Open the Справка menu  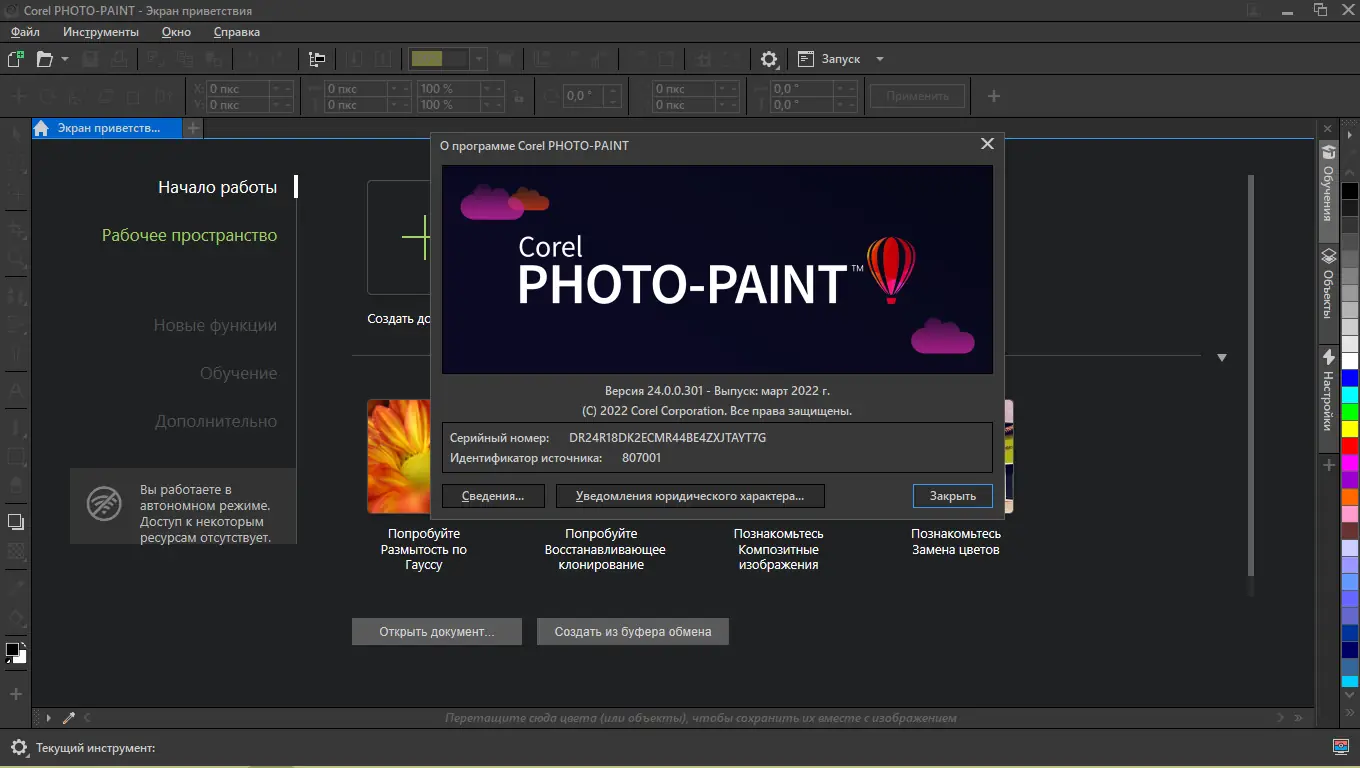(237, 32)
